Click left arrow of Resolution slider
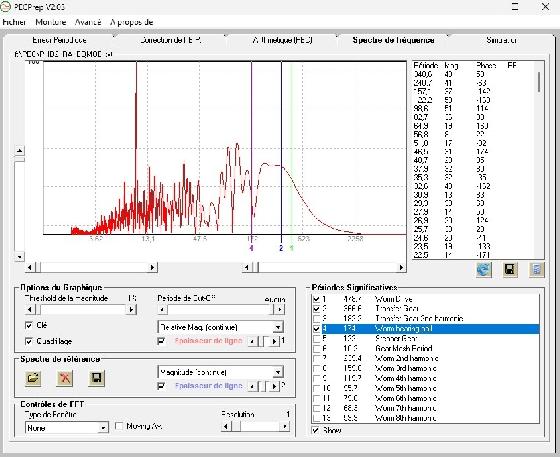The image size is (560, 457). (225, 426)
